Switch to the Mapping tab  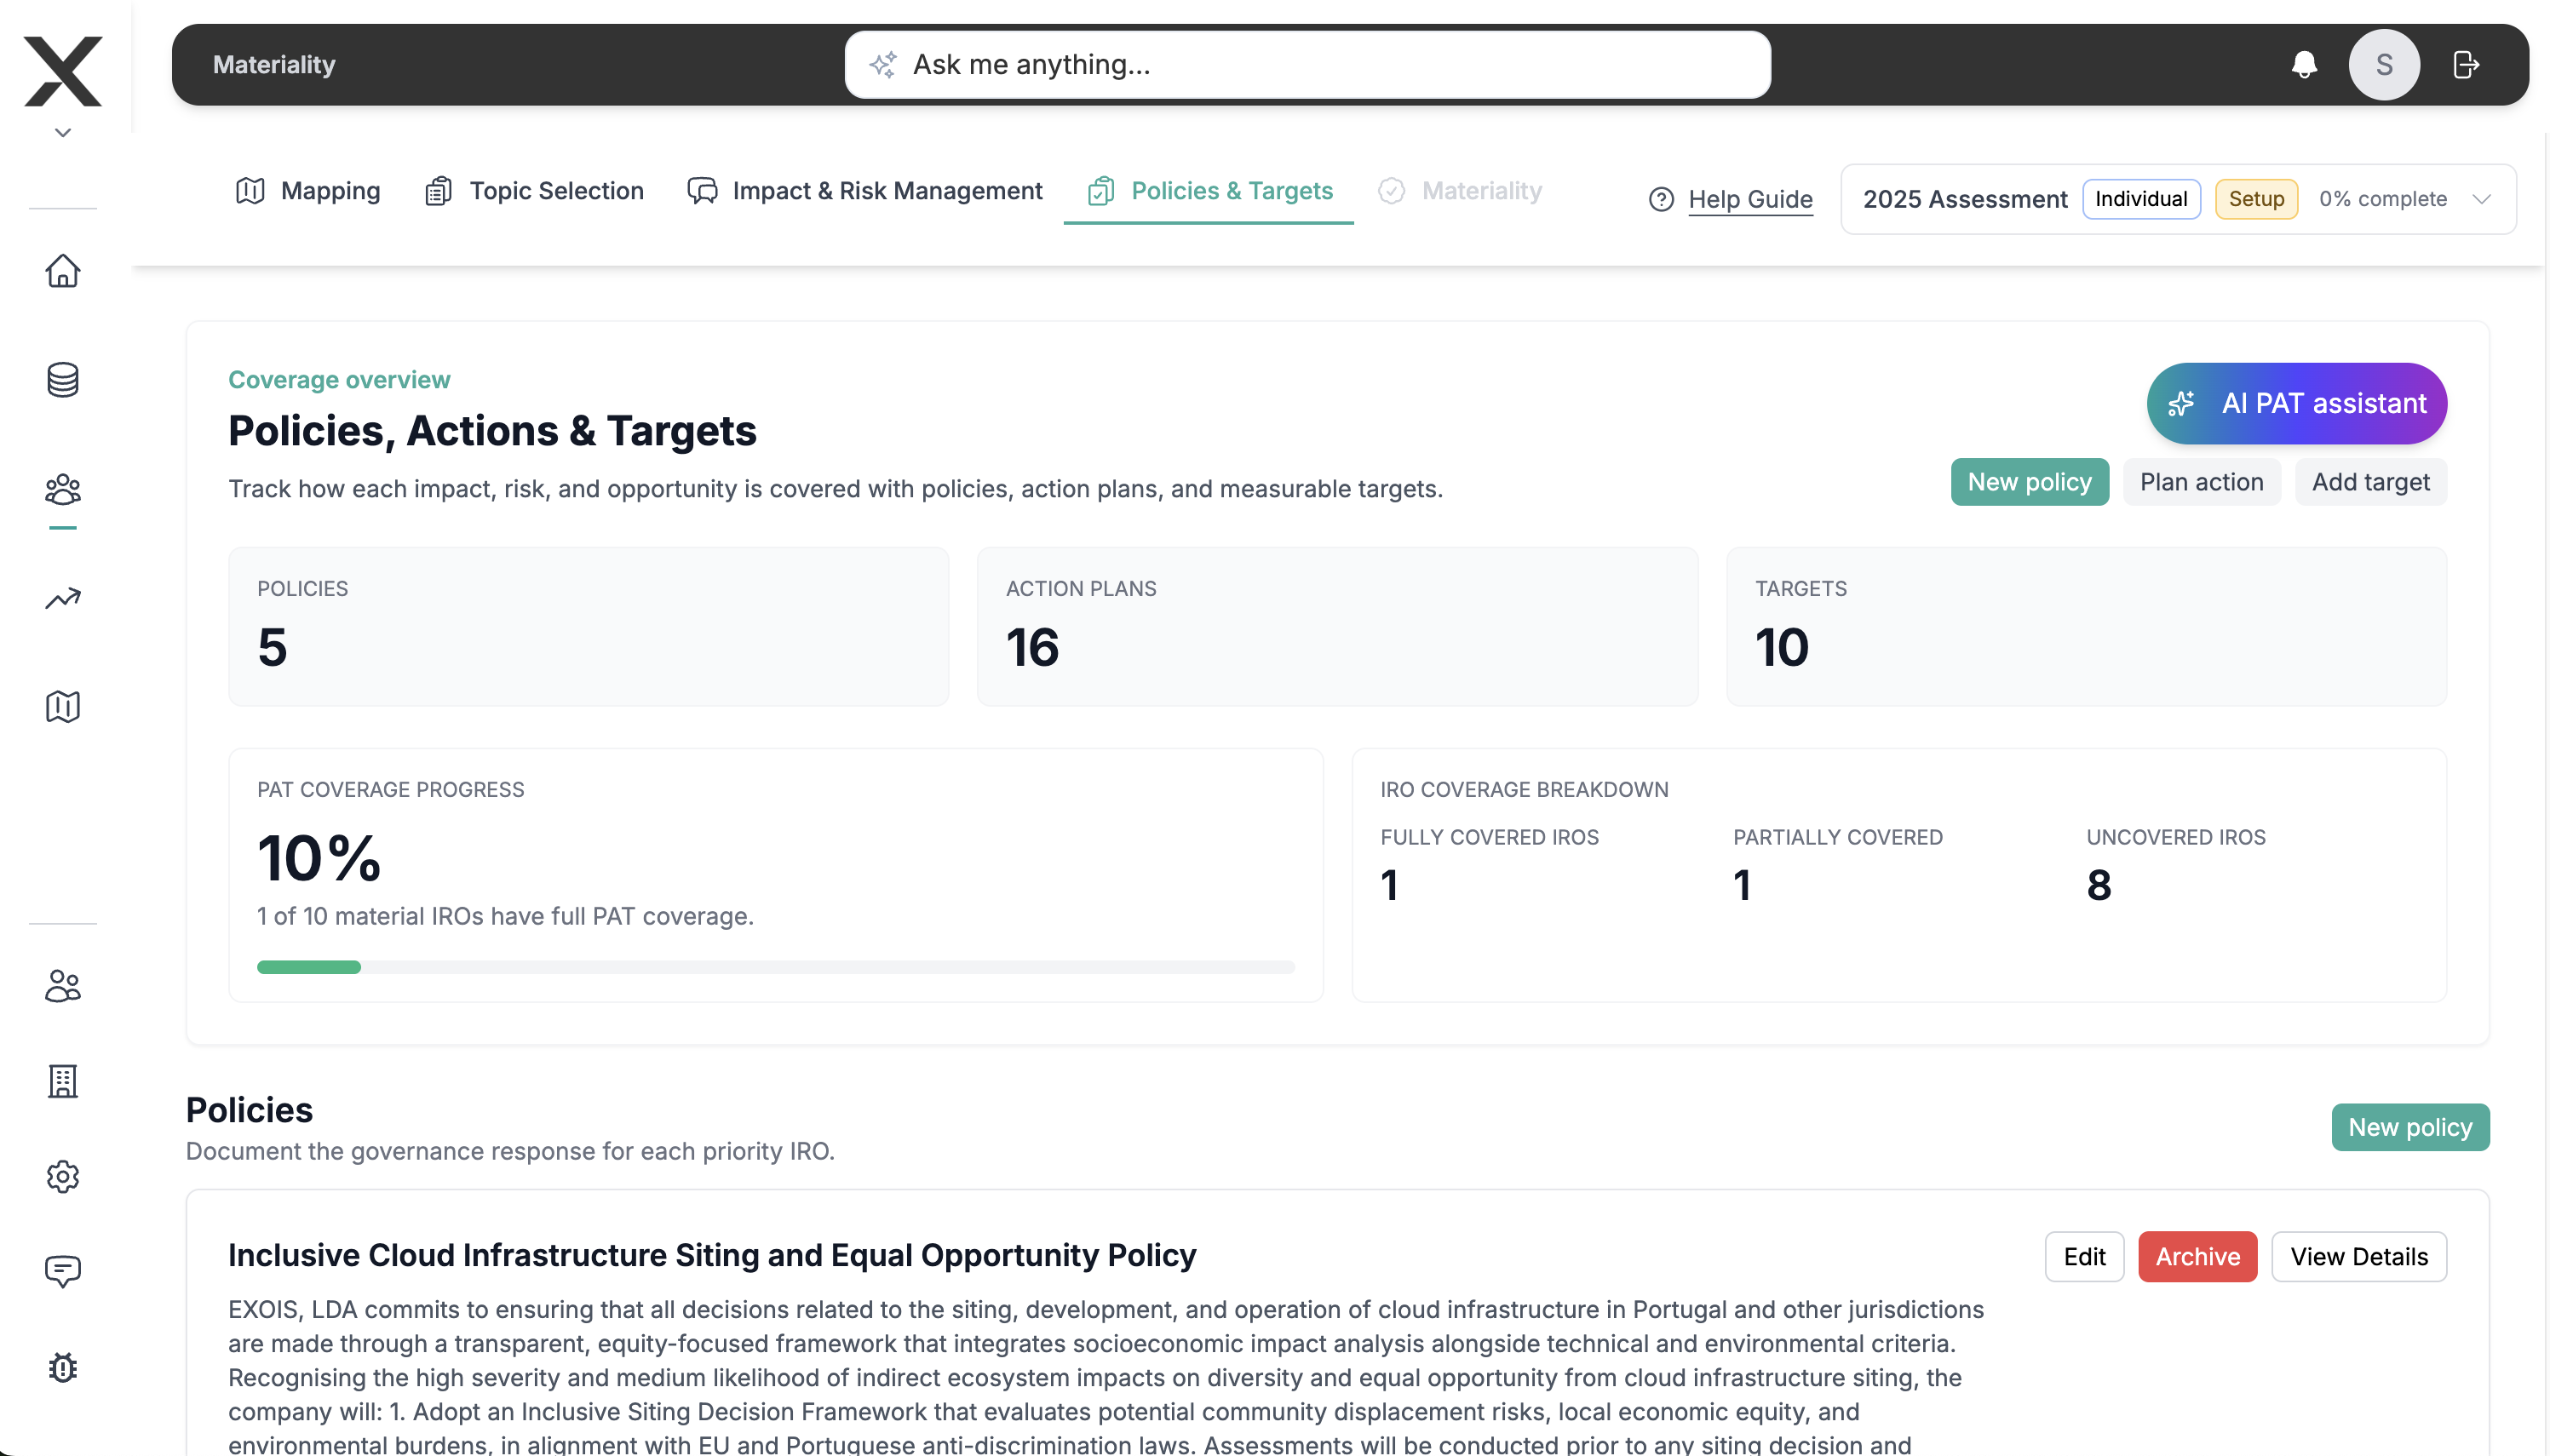tap(308, 191)
